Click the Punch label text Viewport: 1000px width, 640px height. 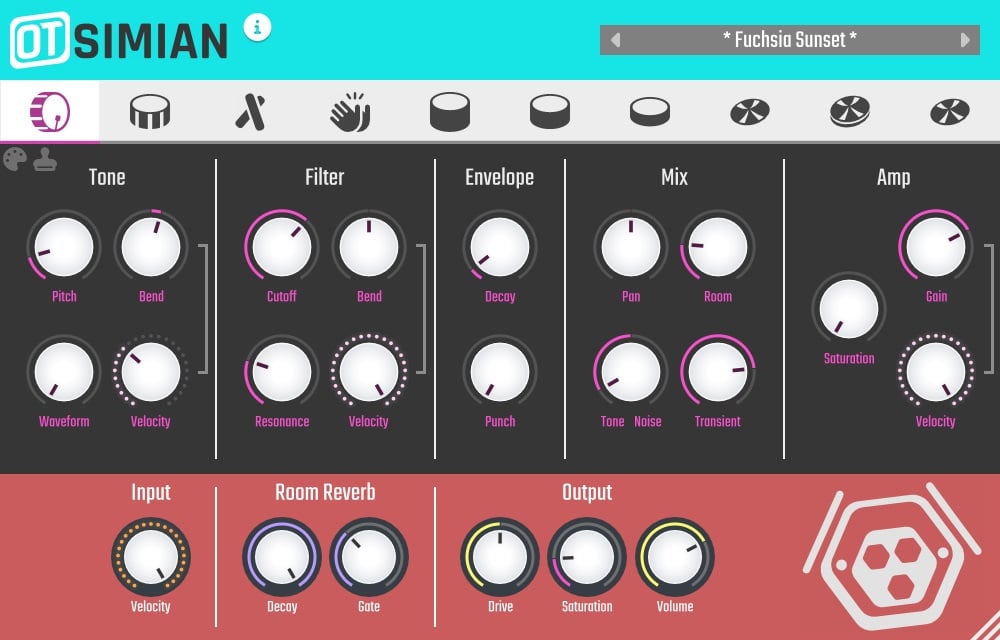tap(500, 421)
